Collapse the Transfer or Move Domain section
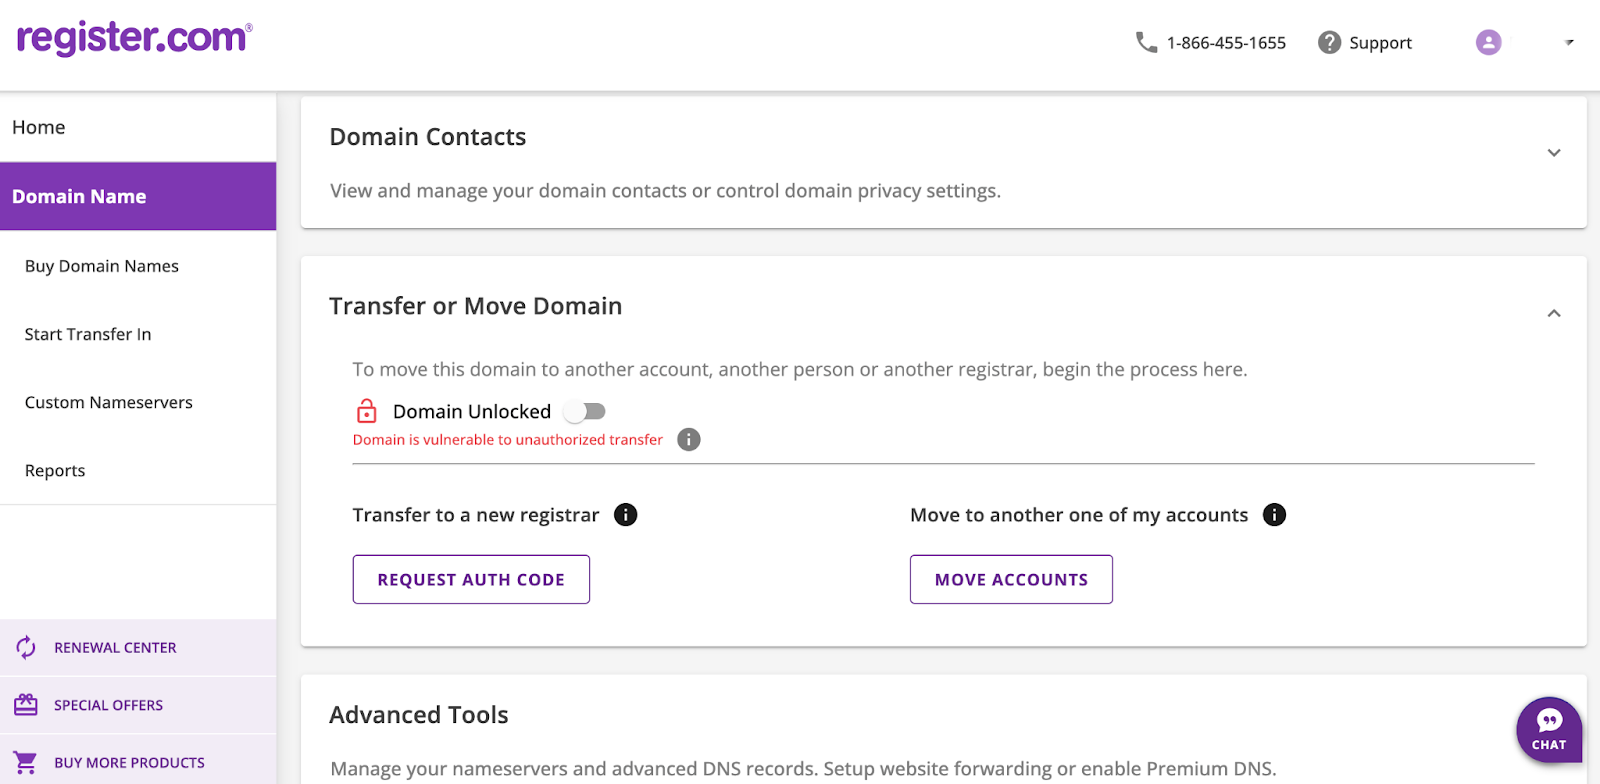Viewport: 1600px width, 784px height. (1554, 313)
